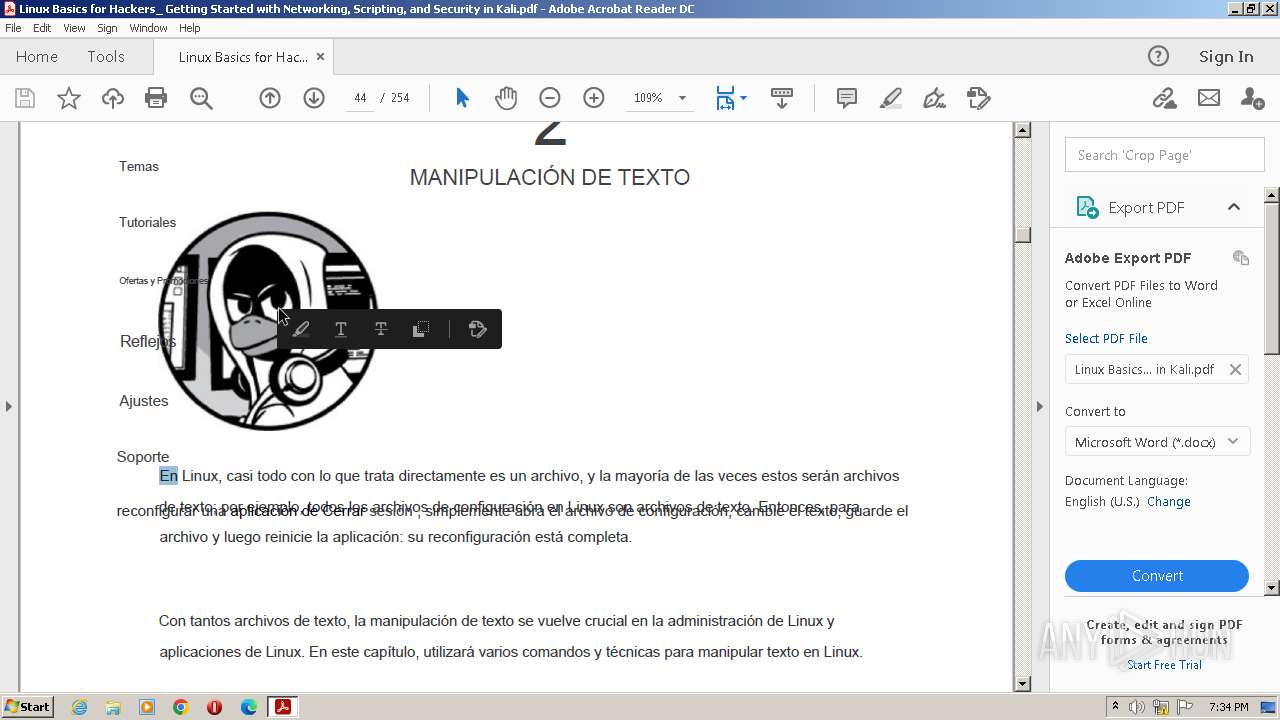Open the View menu
Image resolution: width=1280 pixels, height=720 pixels.
click(x=74, y=28)
